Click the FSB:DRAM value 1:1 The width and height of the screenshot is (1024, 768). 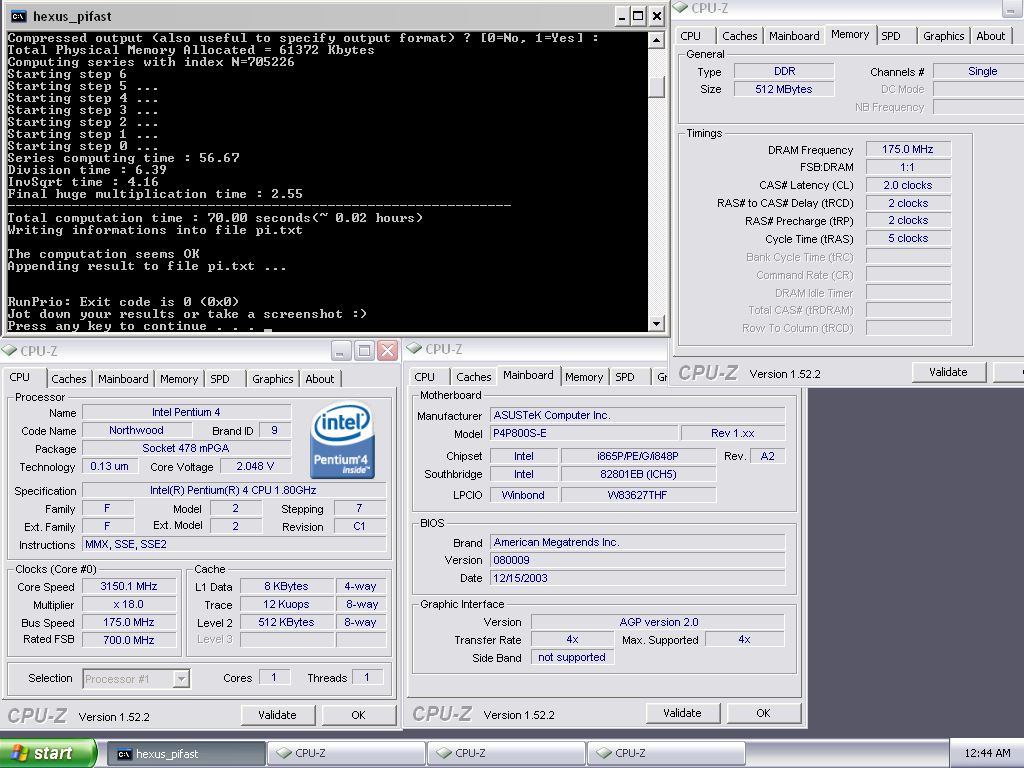[908, 167]
